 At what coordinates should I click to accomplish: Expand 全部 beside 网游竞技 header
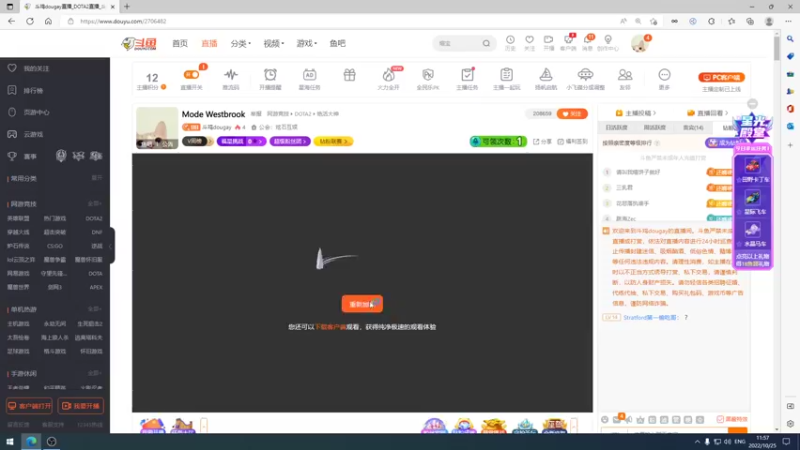pyautogui.click(x=94, y=204)
